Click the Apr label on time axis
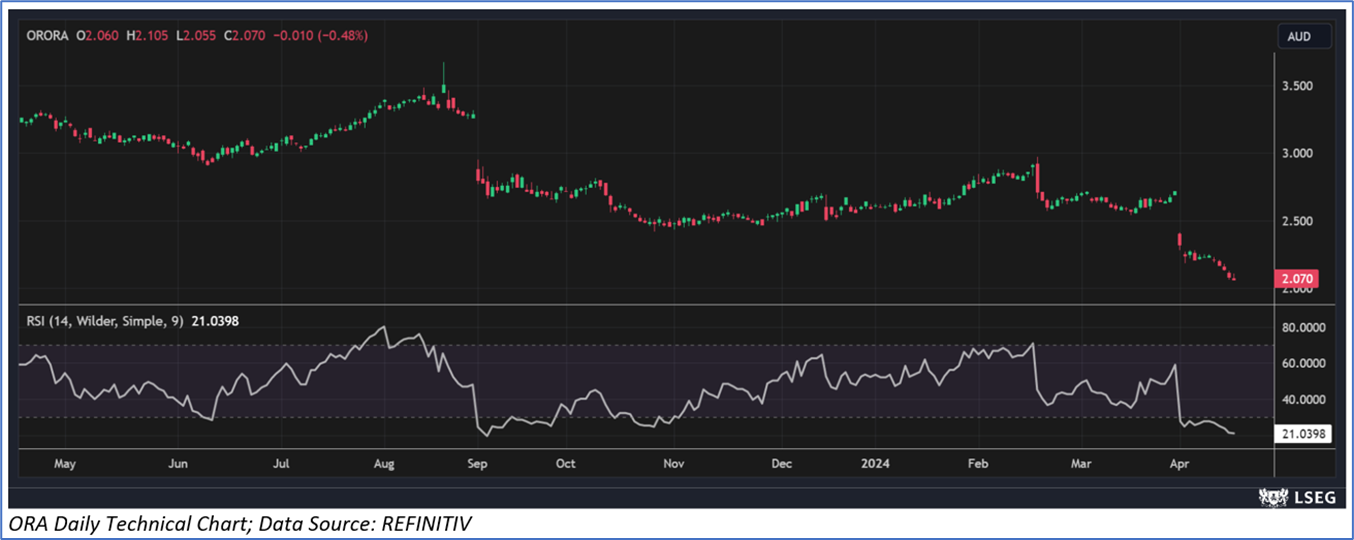Screen dimensions: 1354x540 [1179, 464]
